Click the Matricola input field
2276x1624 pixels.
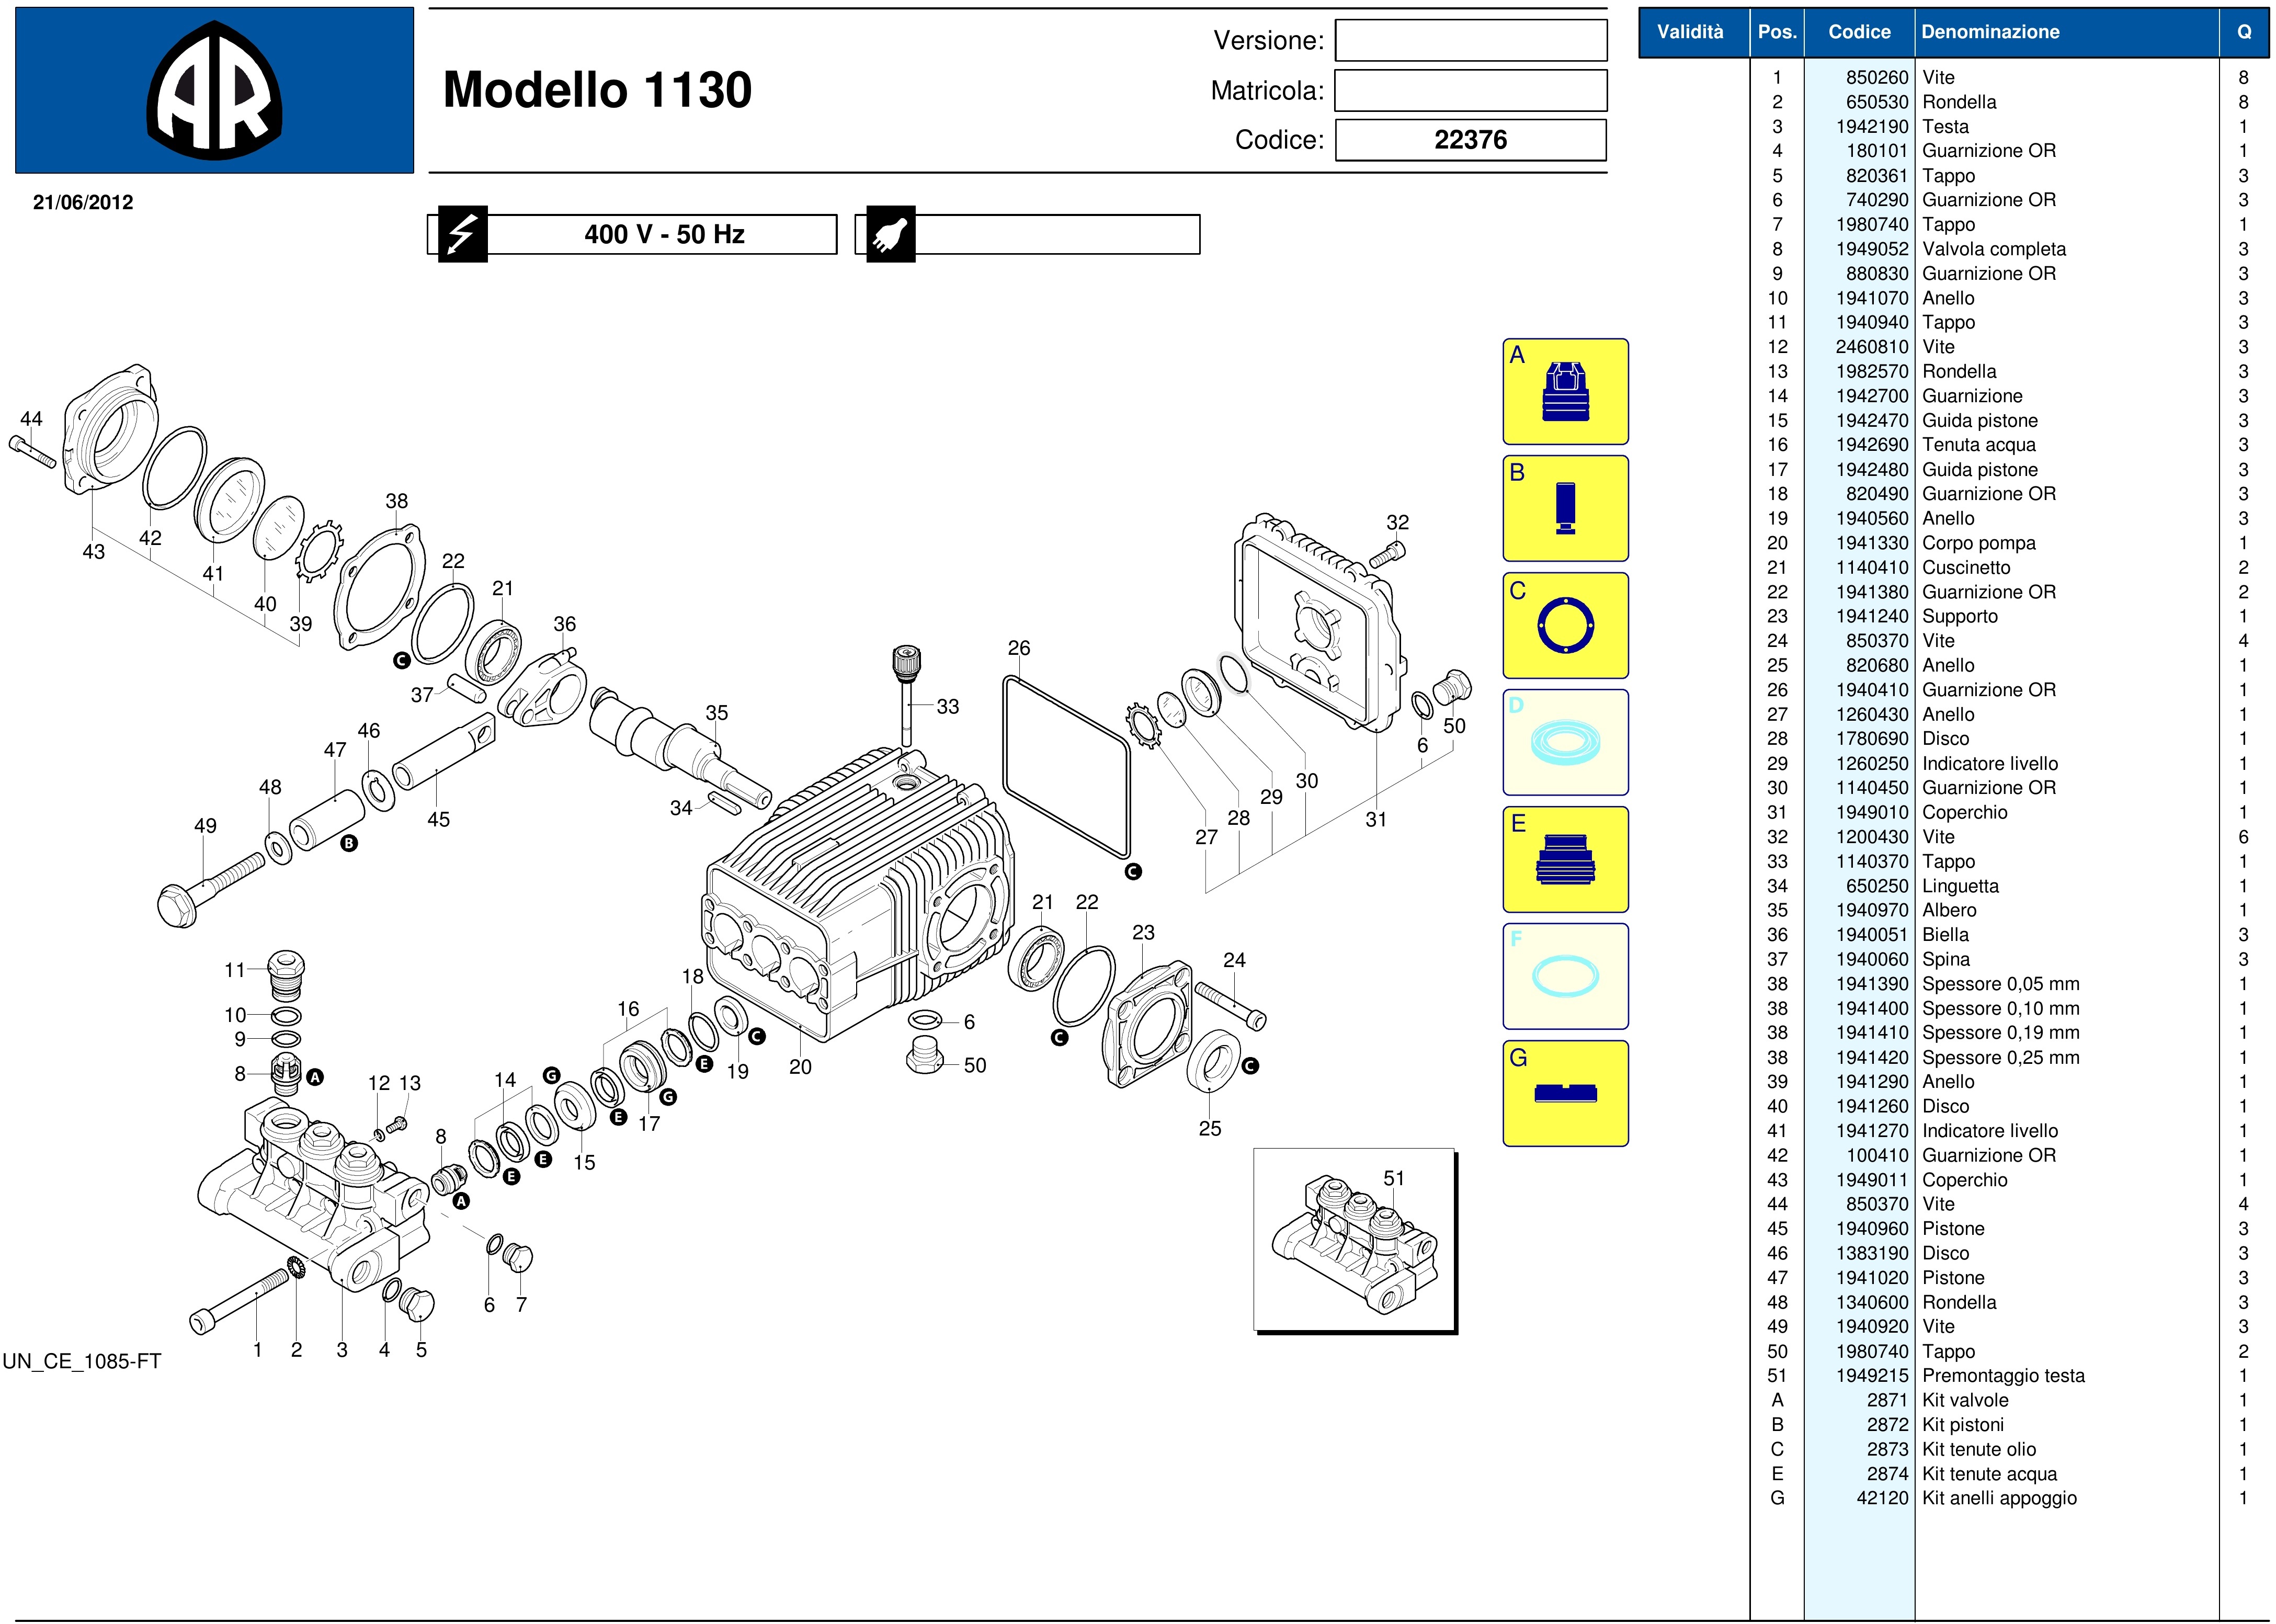[x=1470, y=91]
